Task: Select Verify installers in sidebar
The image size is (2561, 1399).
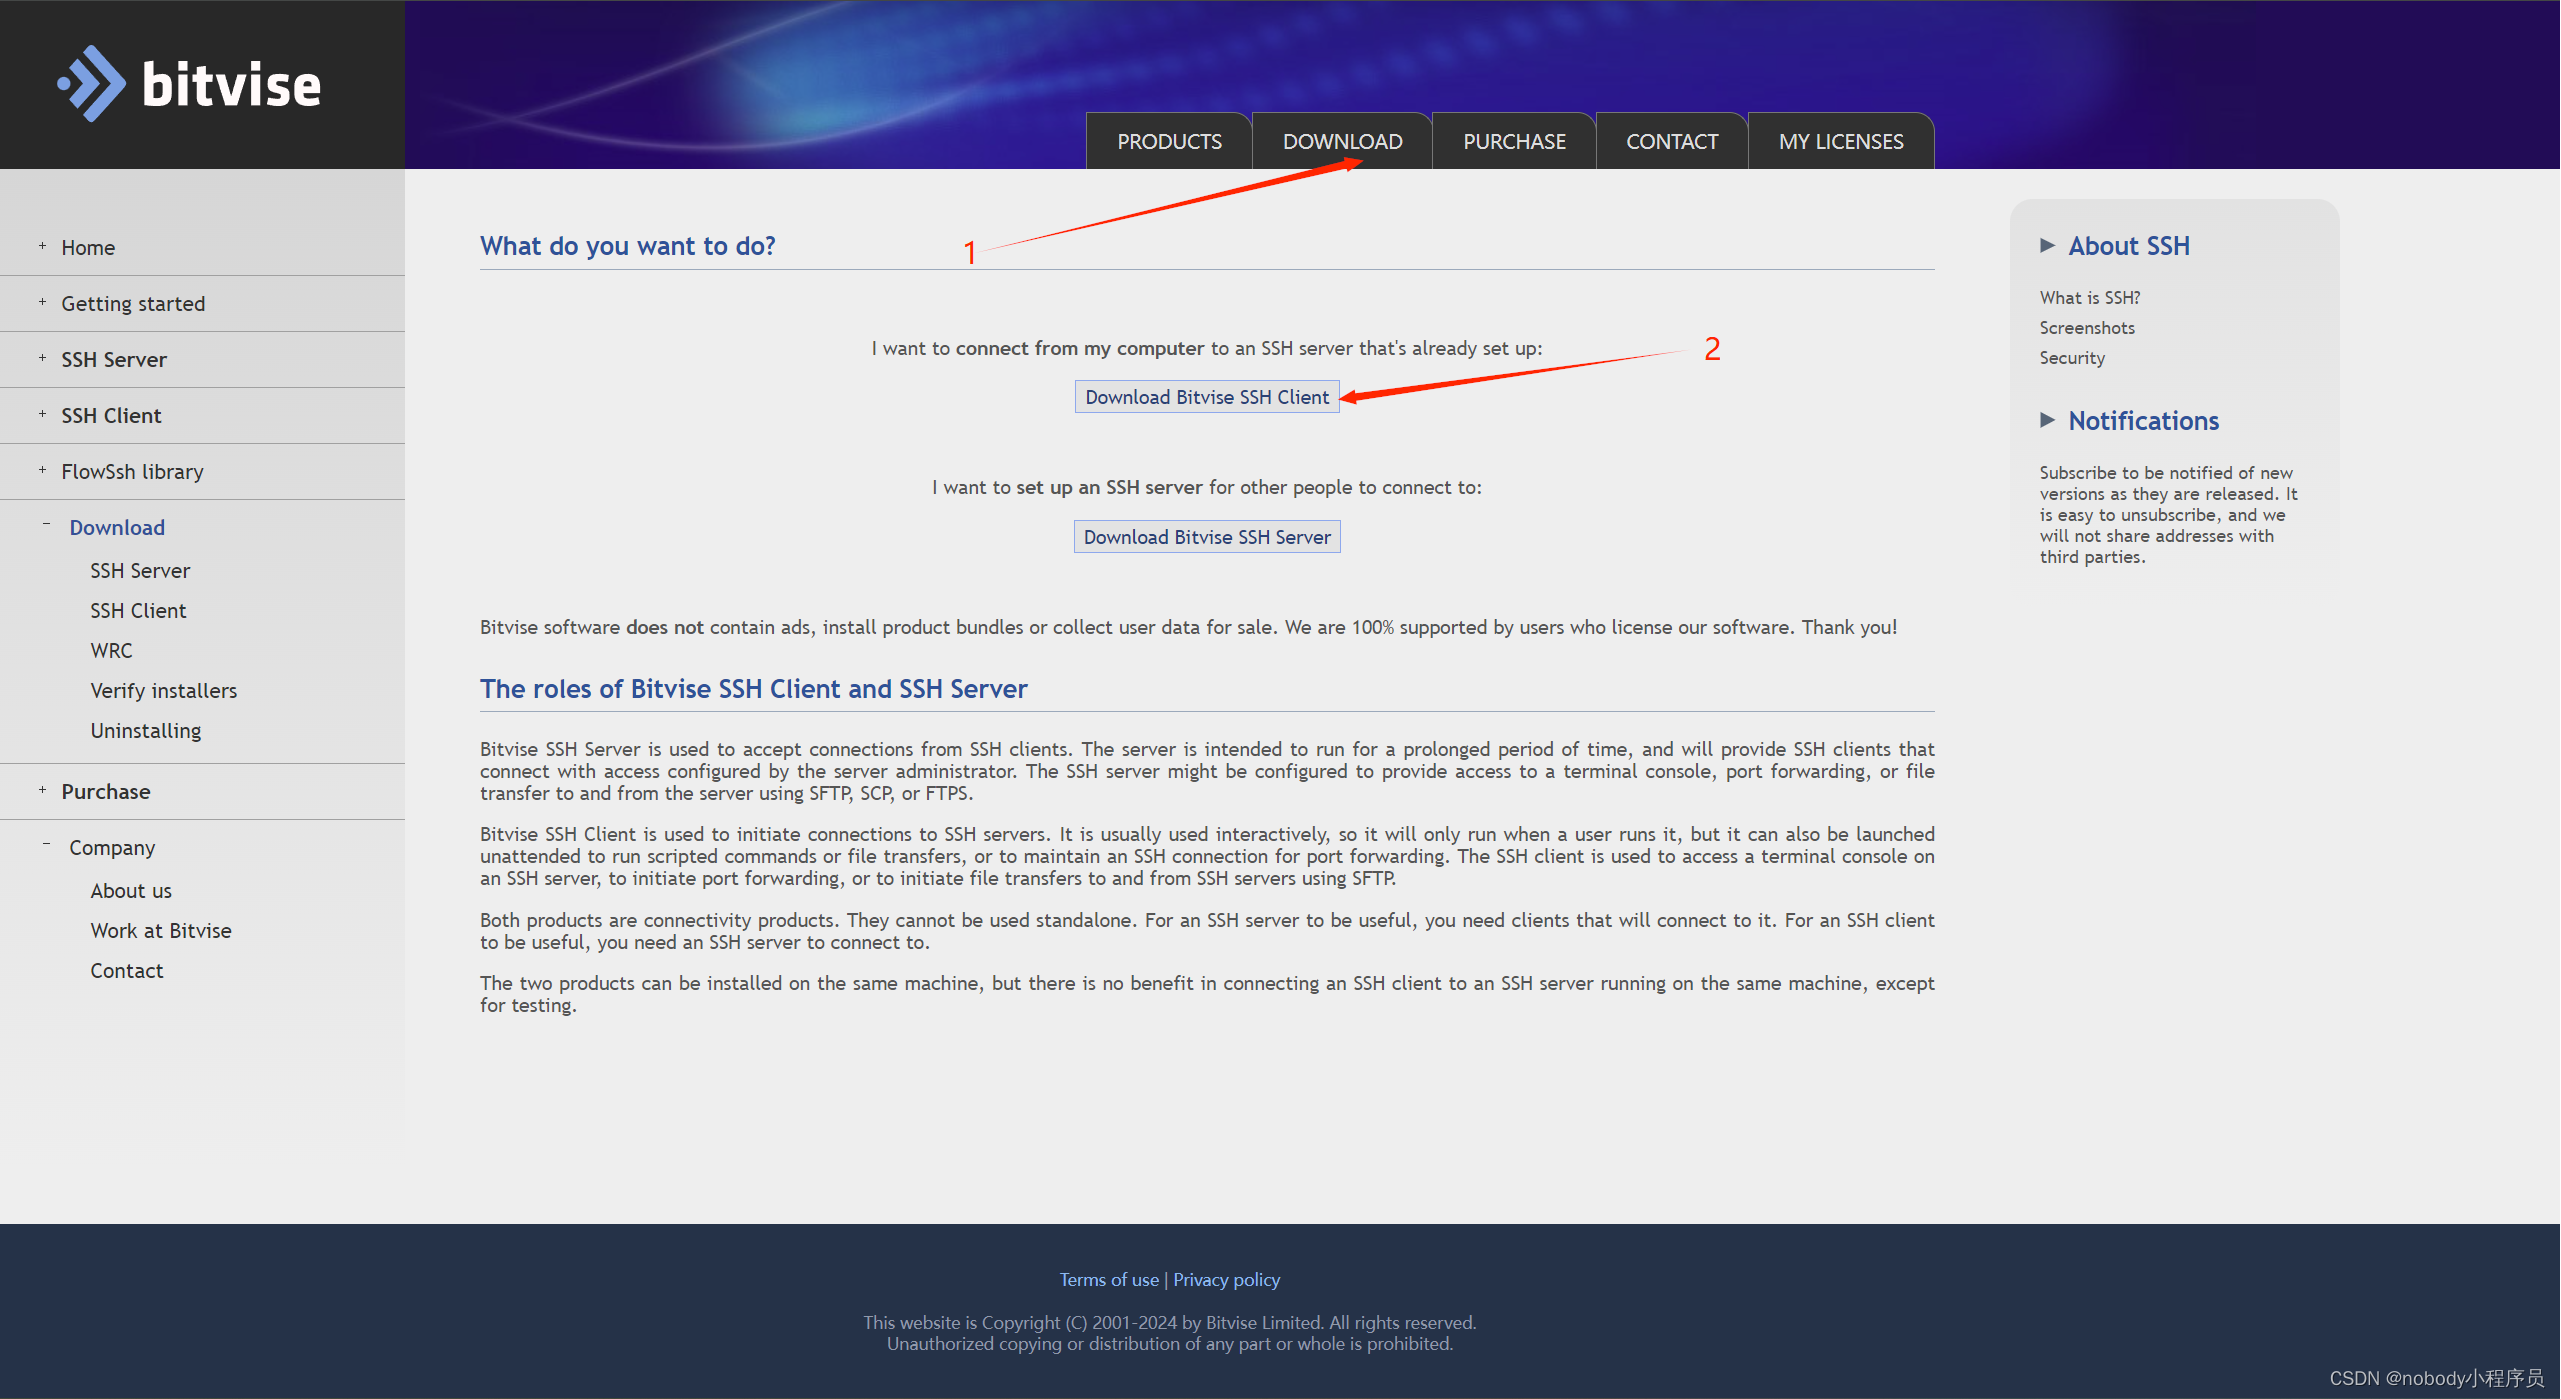Action: pyautogui.click(x=164, y=691)
